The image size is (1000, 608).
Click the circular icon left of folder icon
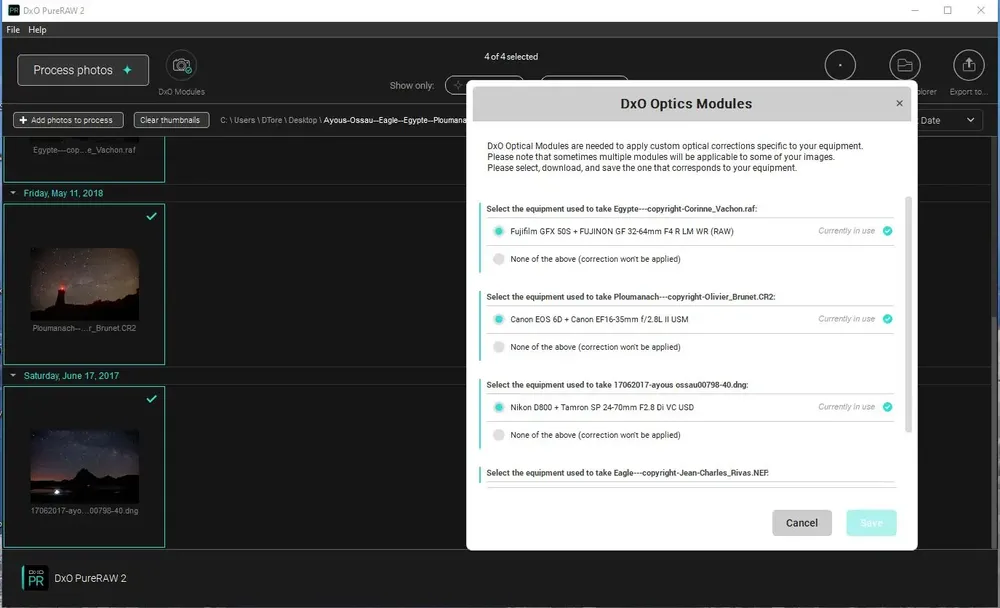pos(840,65)
